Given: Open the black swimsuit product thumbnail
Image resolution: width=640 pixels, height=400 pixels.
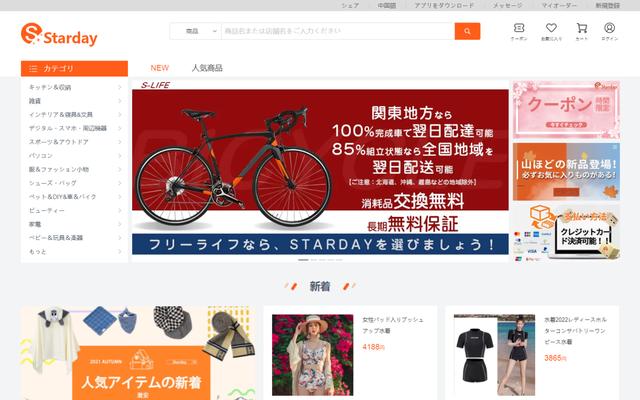Looking at the screenshot, I should pos(494,355).
